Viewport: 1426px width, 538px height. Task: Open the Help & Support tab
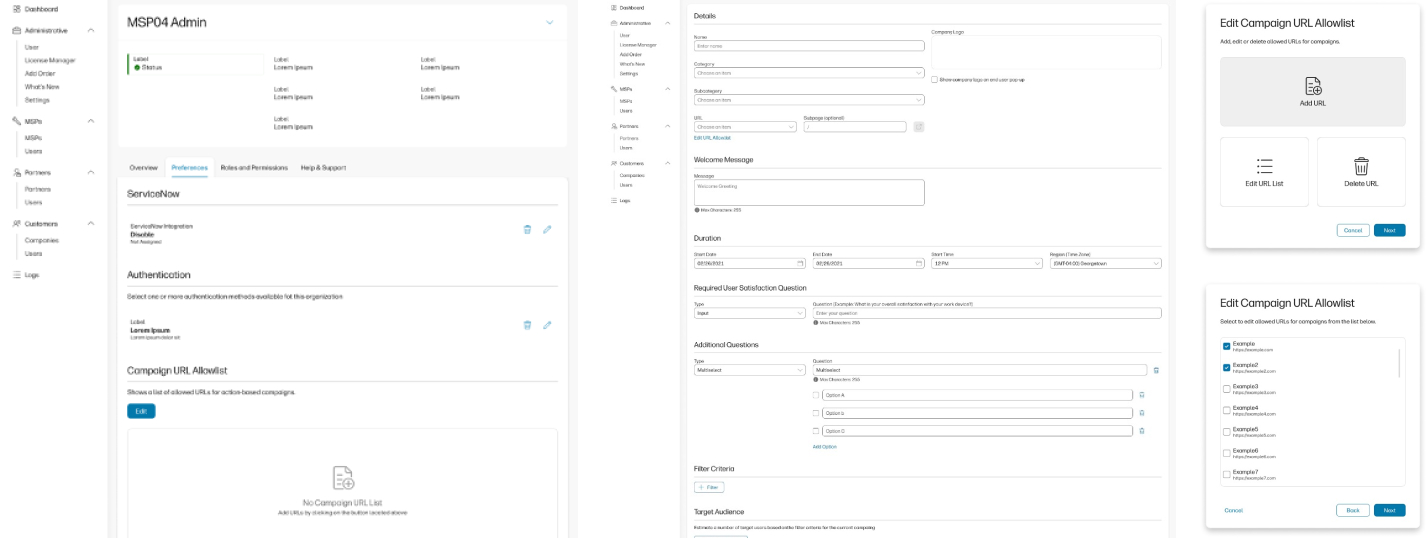[x=325, y=167]
